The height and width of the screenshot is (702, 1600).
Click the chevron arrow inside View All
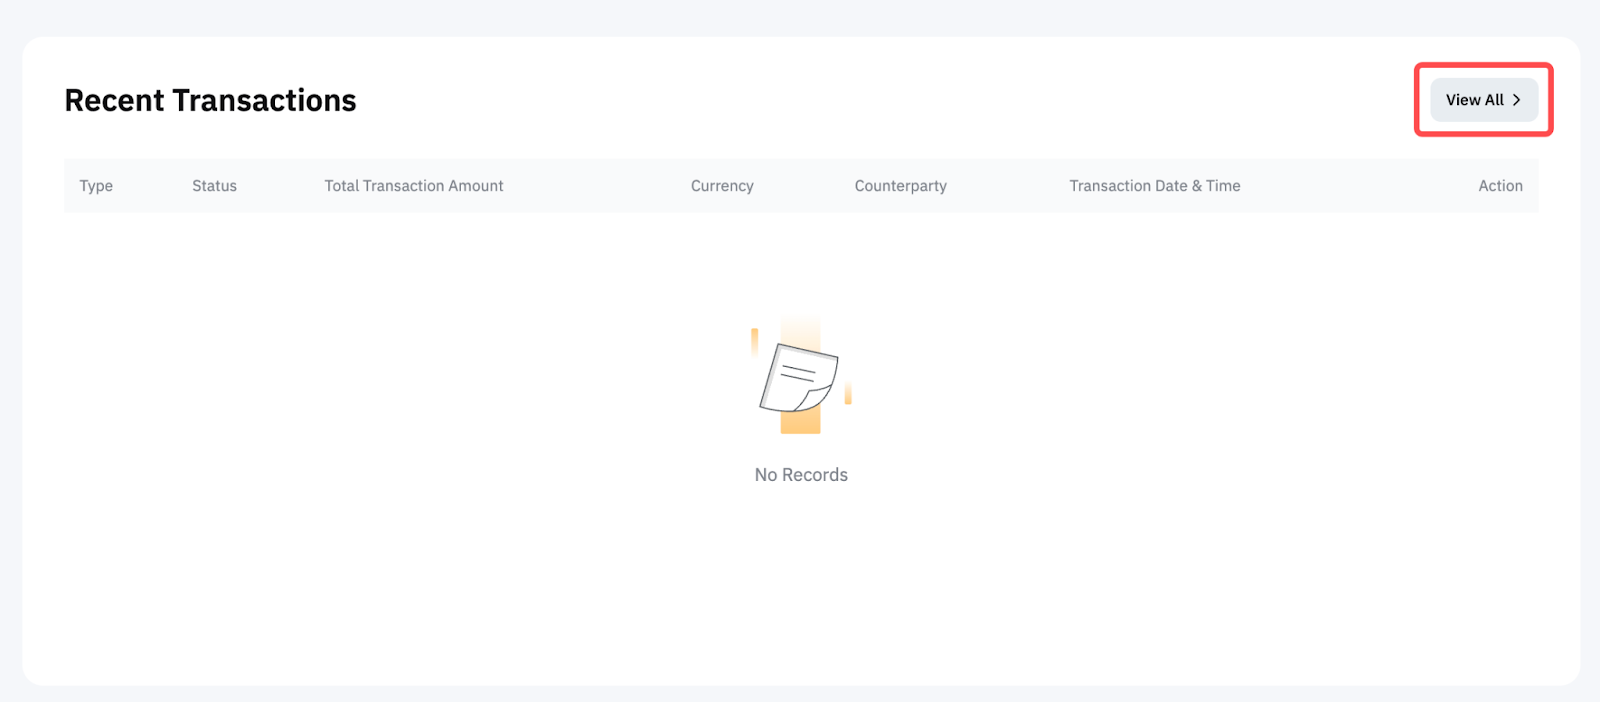(x=1517, y=100)
